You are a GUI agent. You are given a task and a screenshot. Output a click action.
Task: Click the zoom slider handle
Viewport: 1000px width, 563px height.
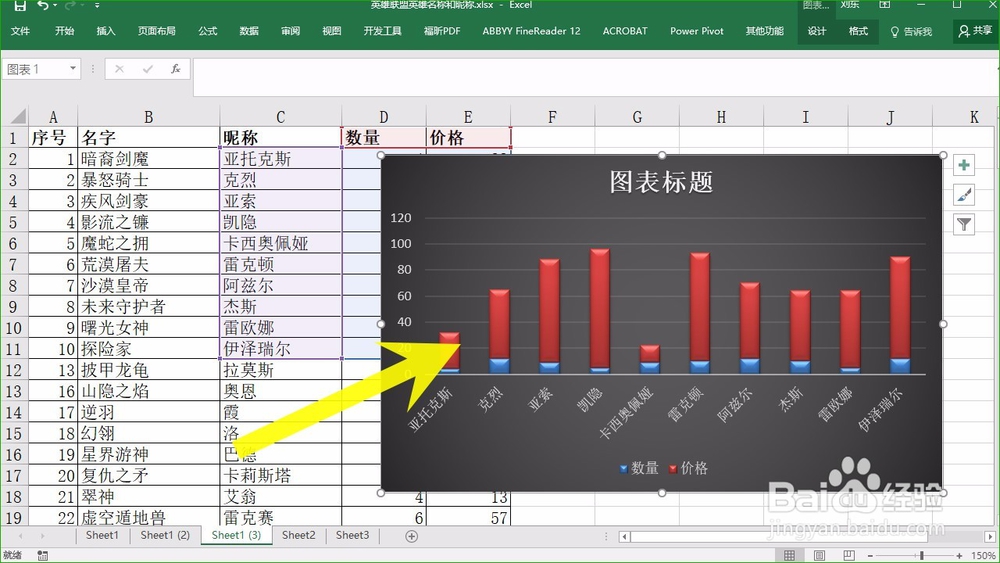coord(922,556)
